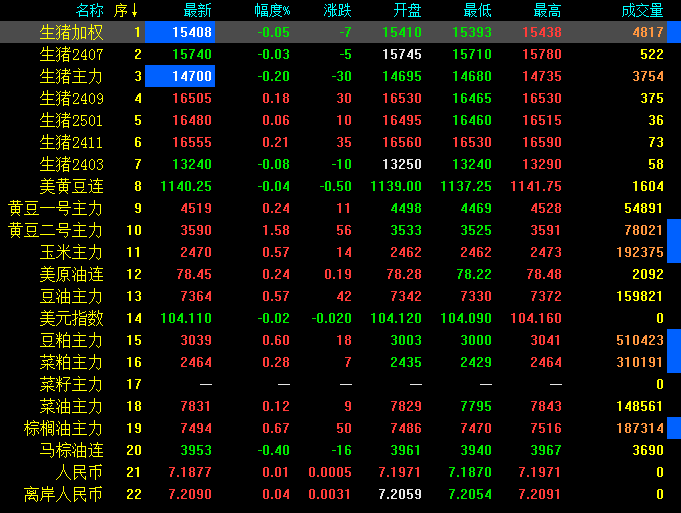Image resolution: width=681 pixels, height=513 pixels.
Task: Select the 生猪加权 row
Action: (340, 32)
